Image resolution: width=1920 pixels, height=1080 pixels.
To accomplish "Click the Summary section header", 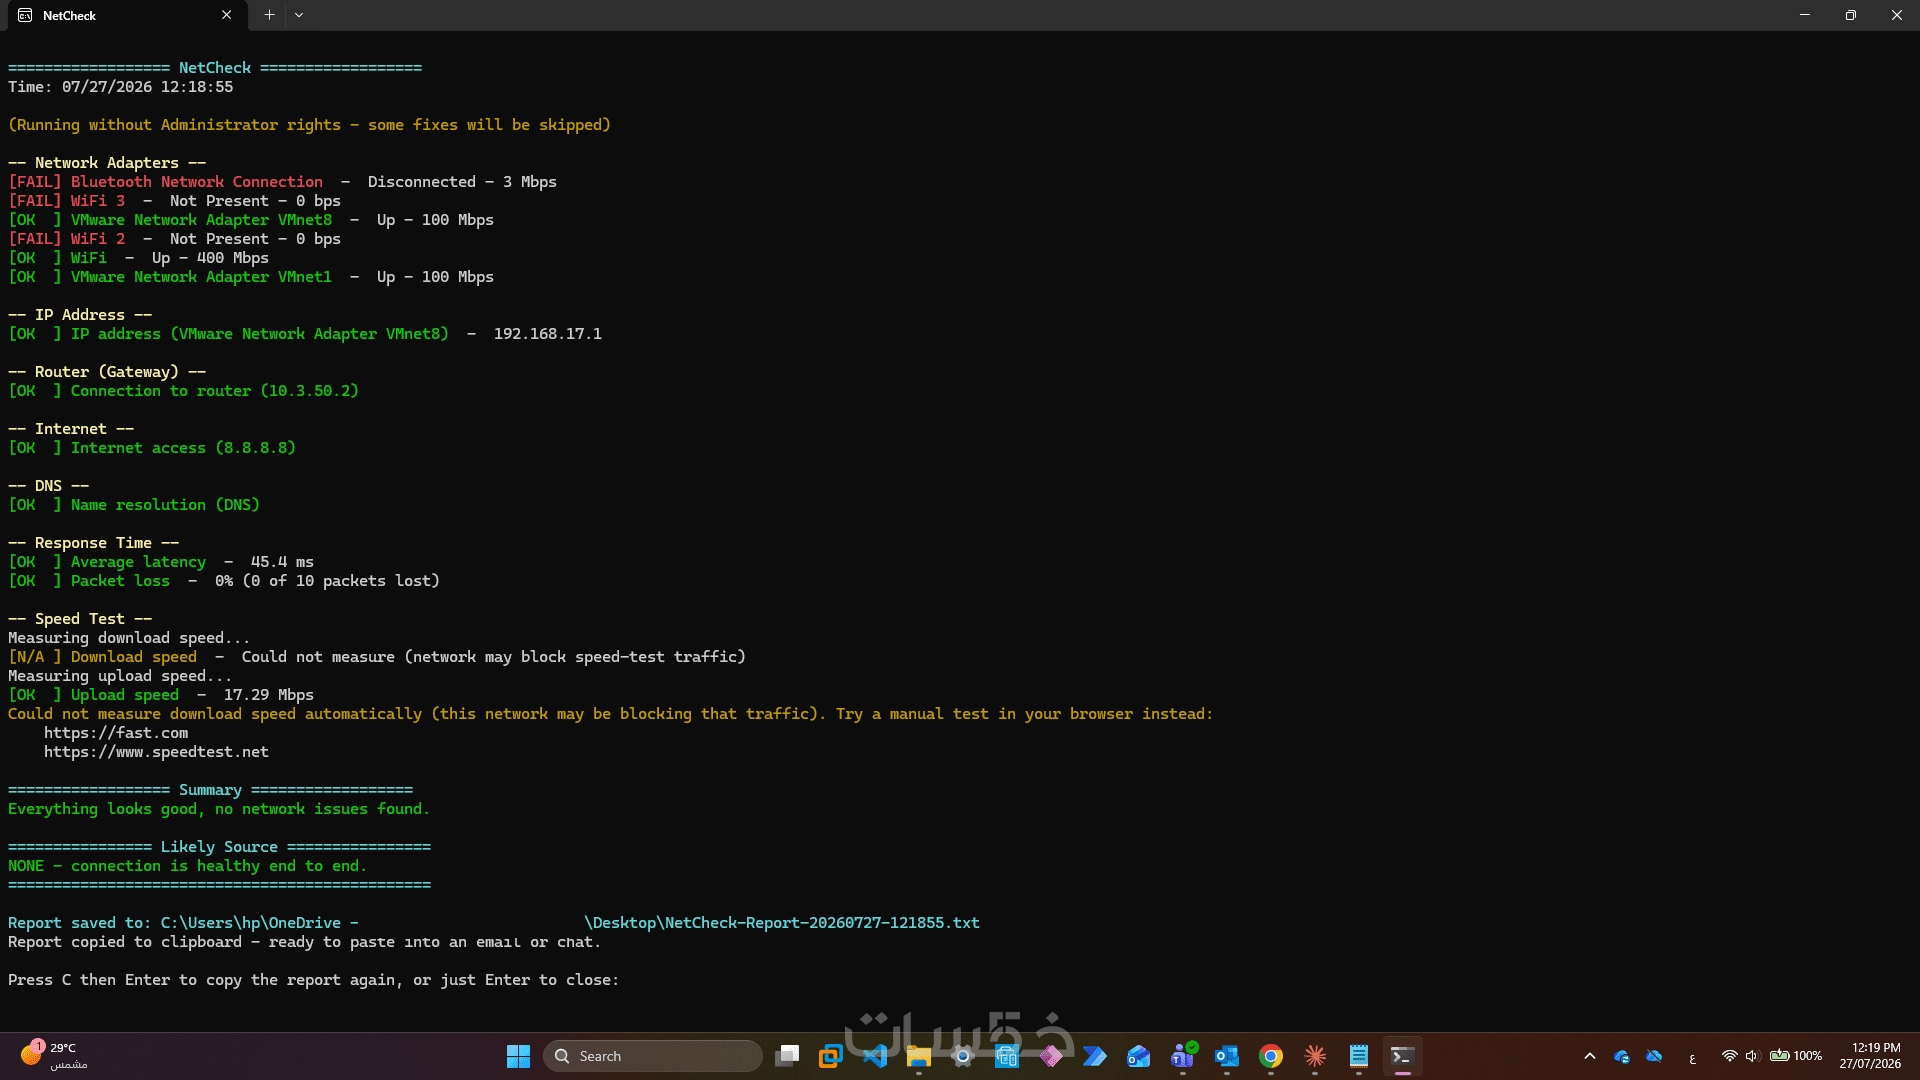I will [x=210, y=790].
